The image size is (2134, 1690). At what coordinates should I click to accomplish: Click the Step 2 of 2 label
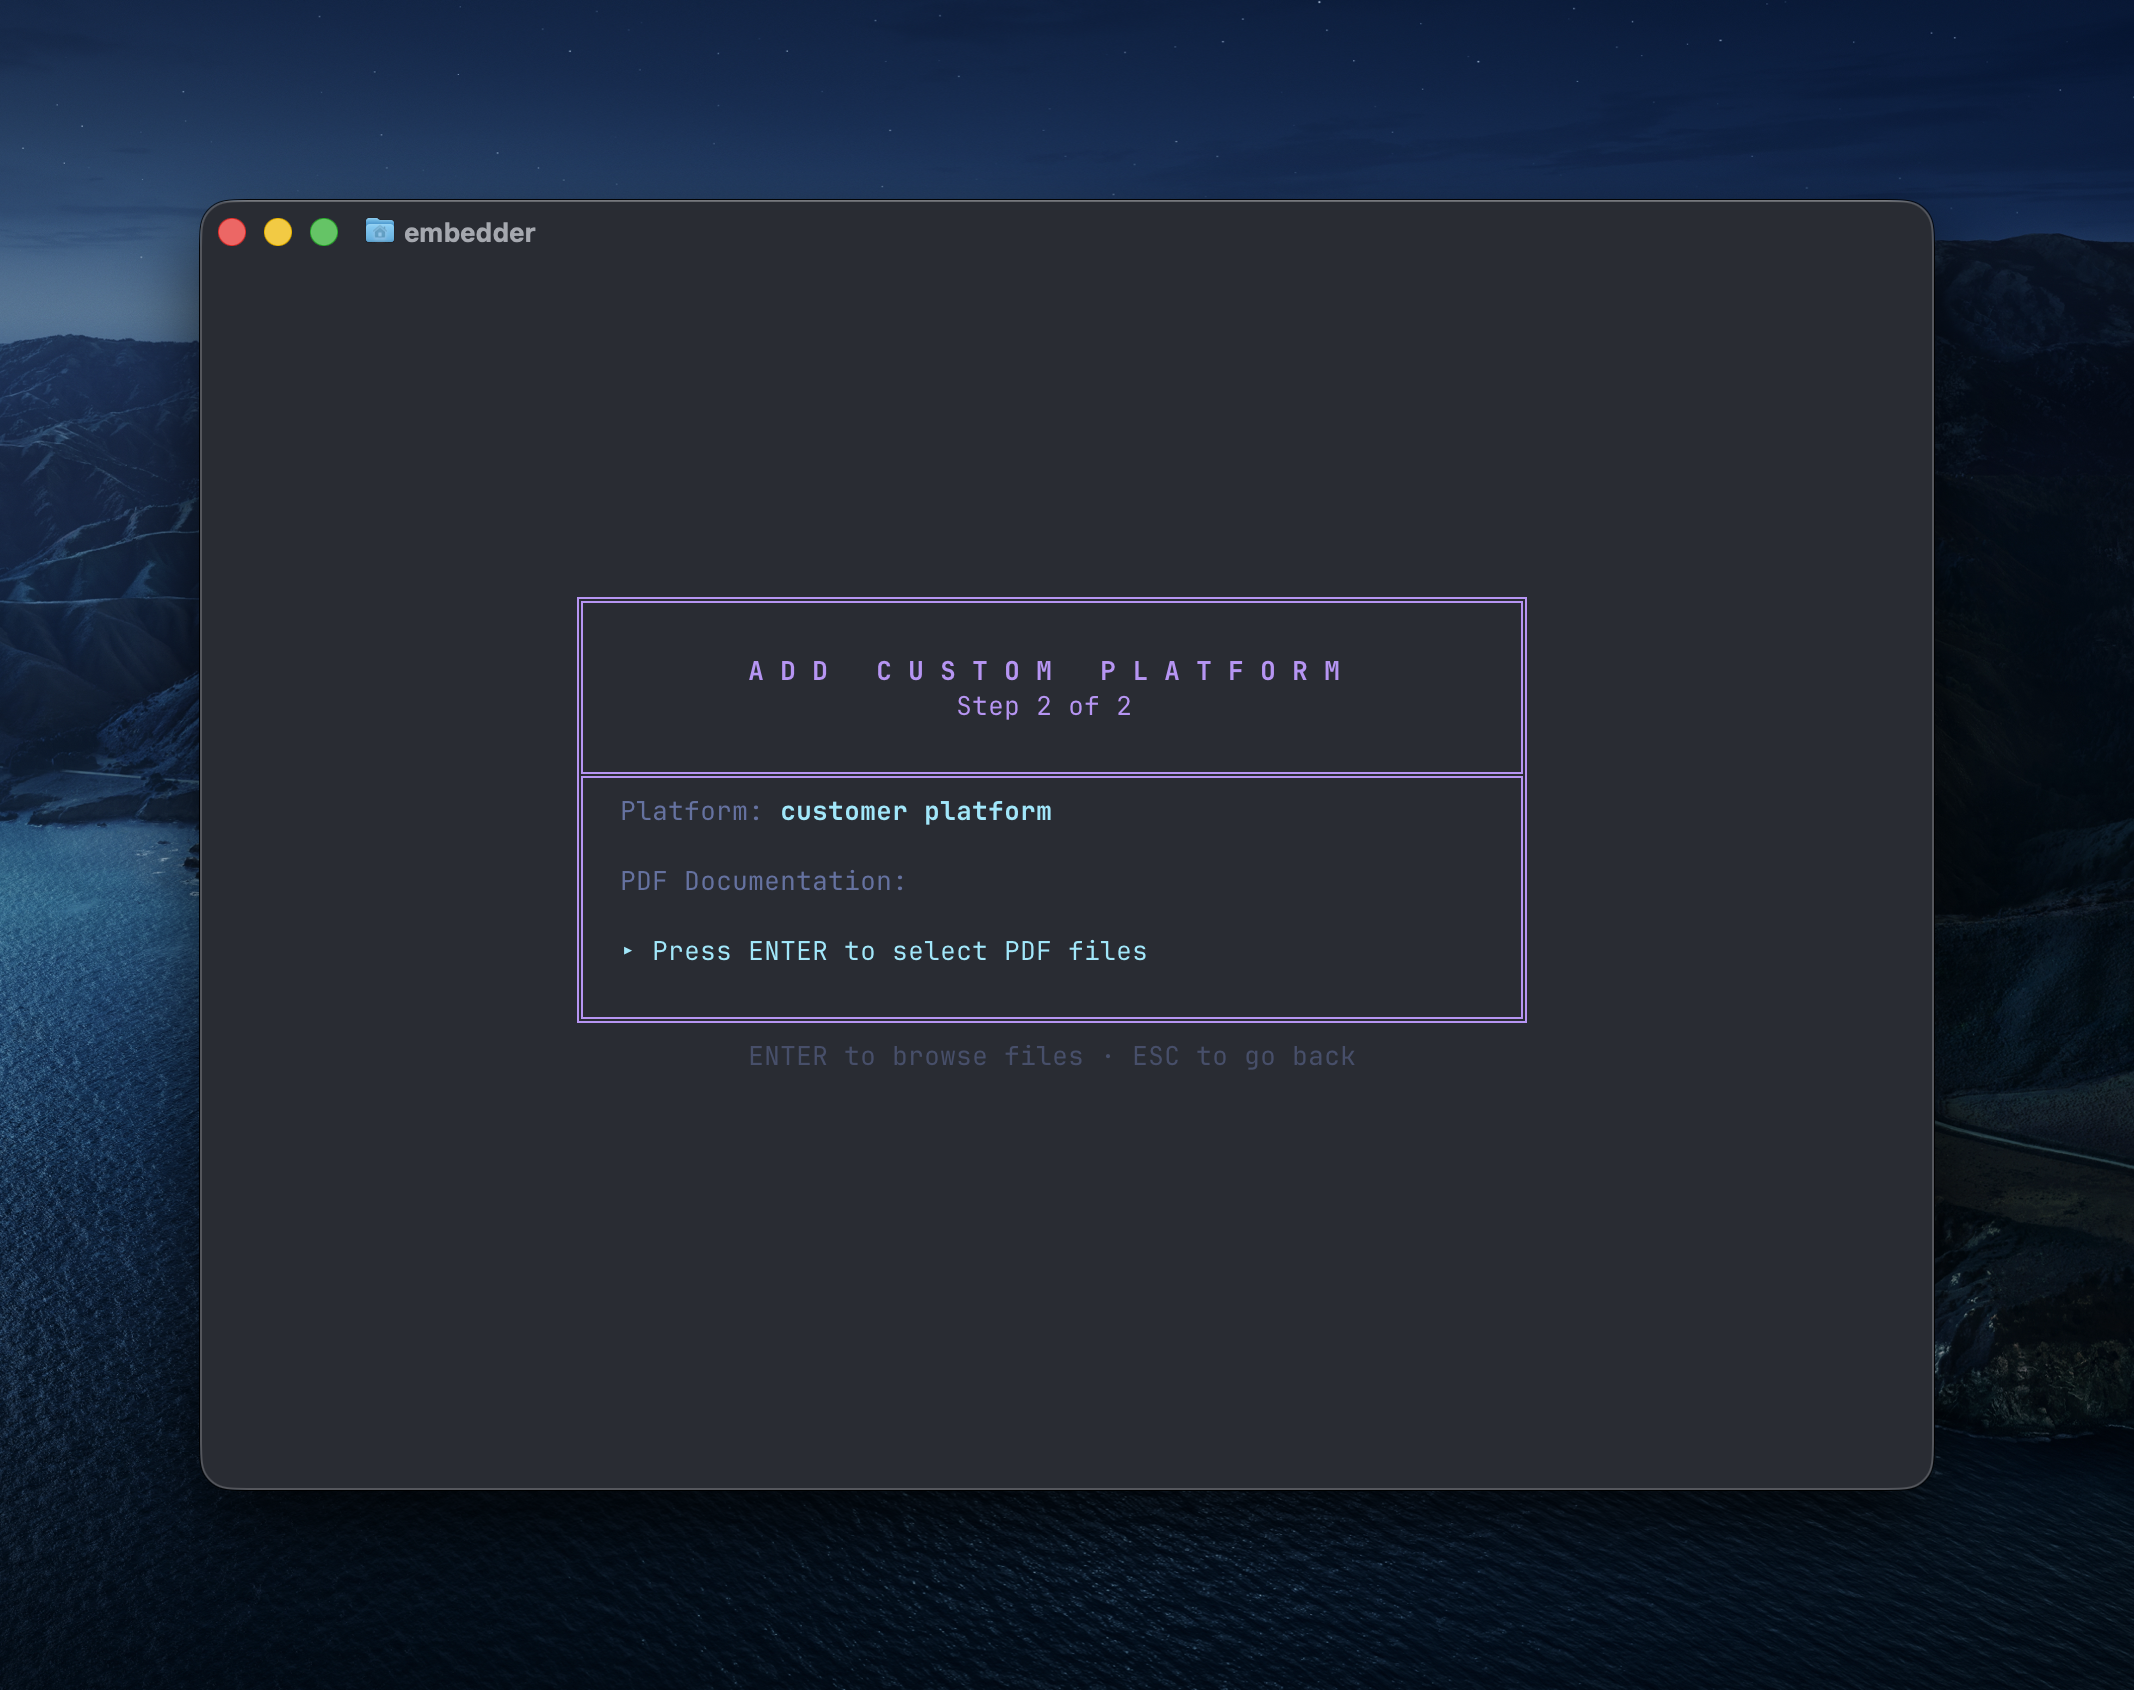click(1043, 706)
